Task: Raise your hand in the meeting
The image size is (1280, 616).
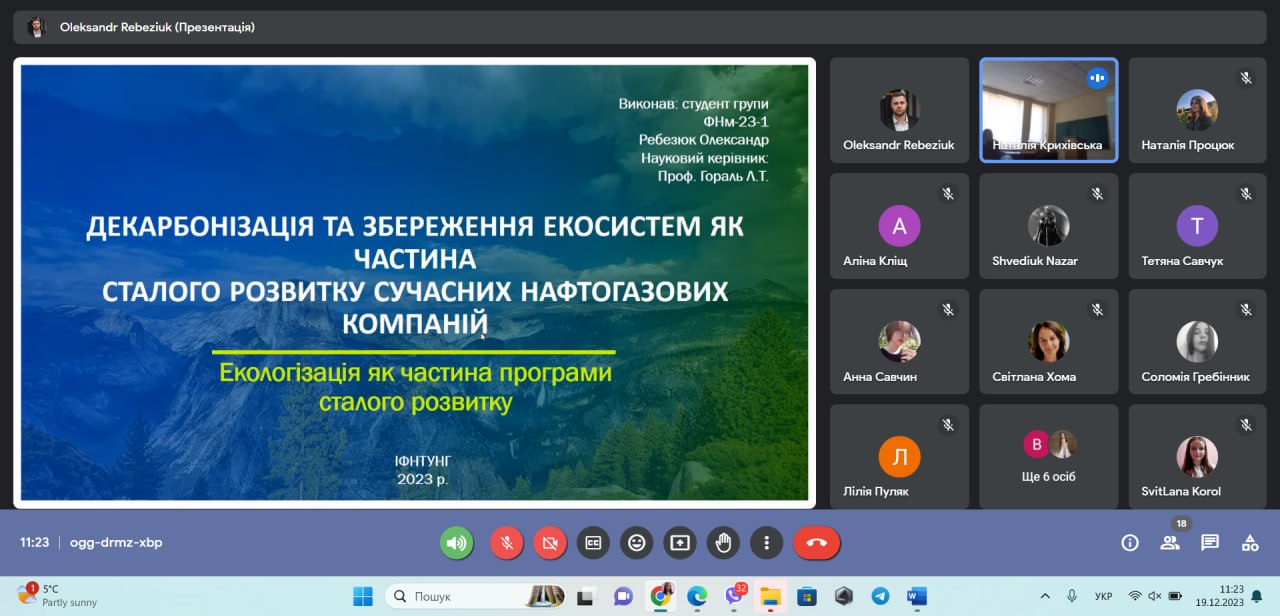Action: (723, 542)
